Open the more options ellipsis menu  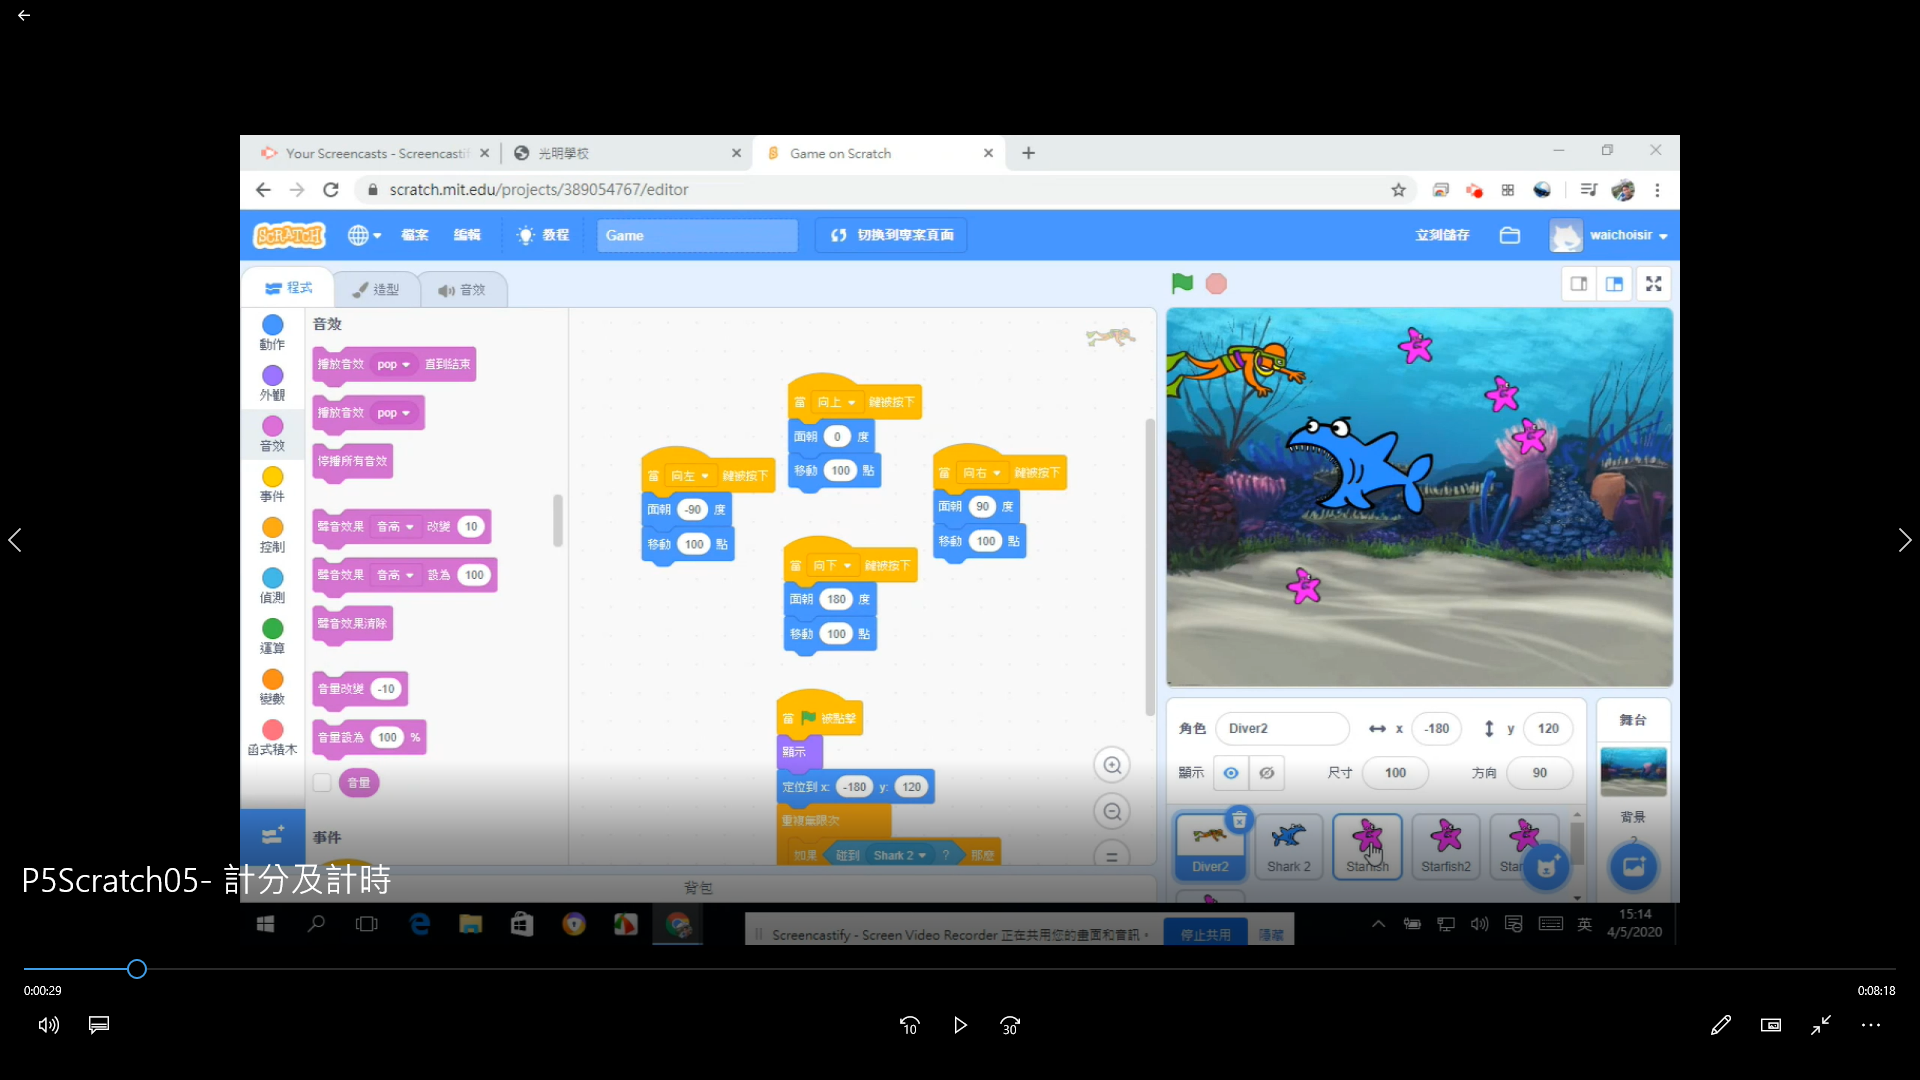coord(1871,1025)
